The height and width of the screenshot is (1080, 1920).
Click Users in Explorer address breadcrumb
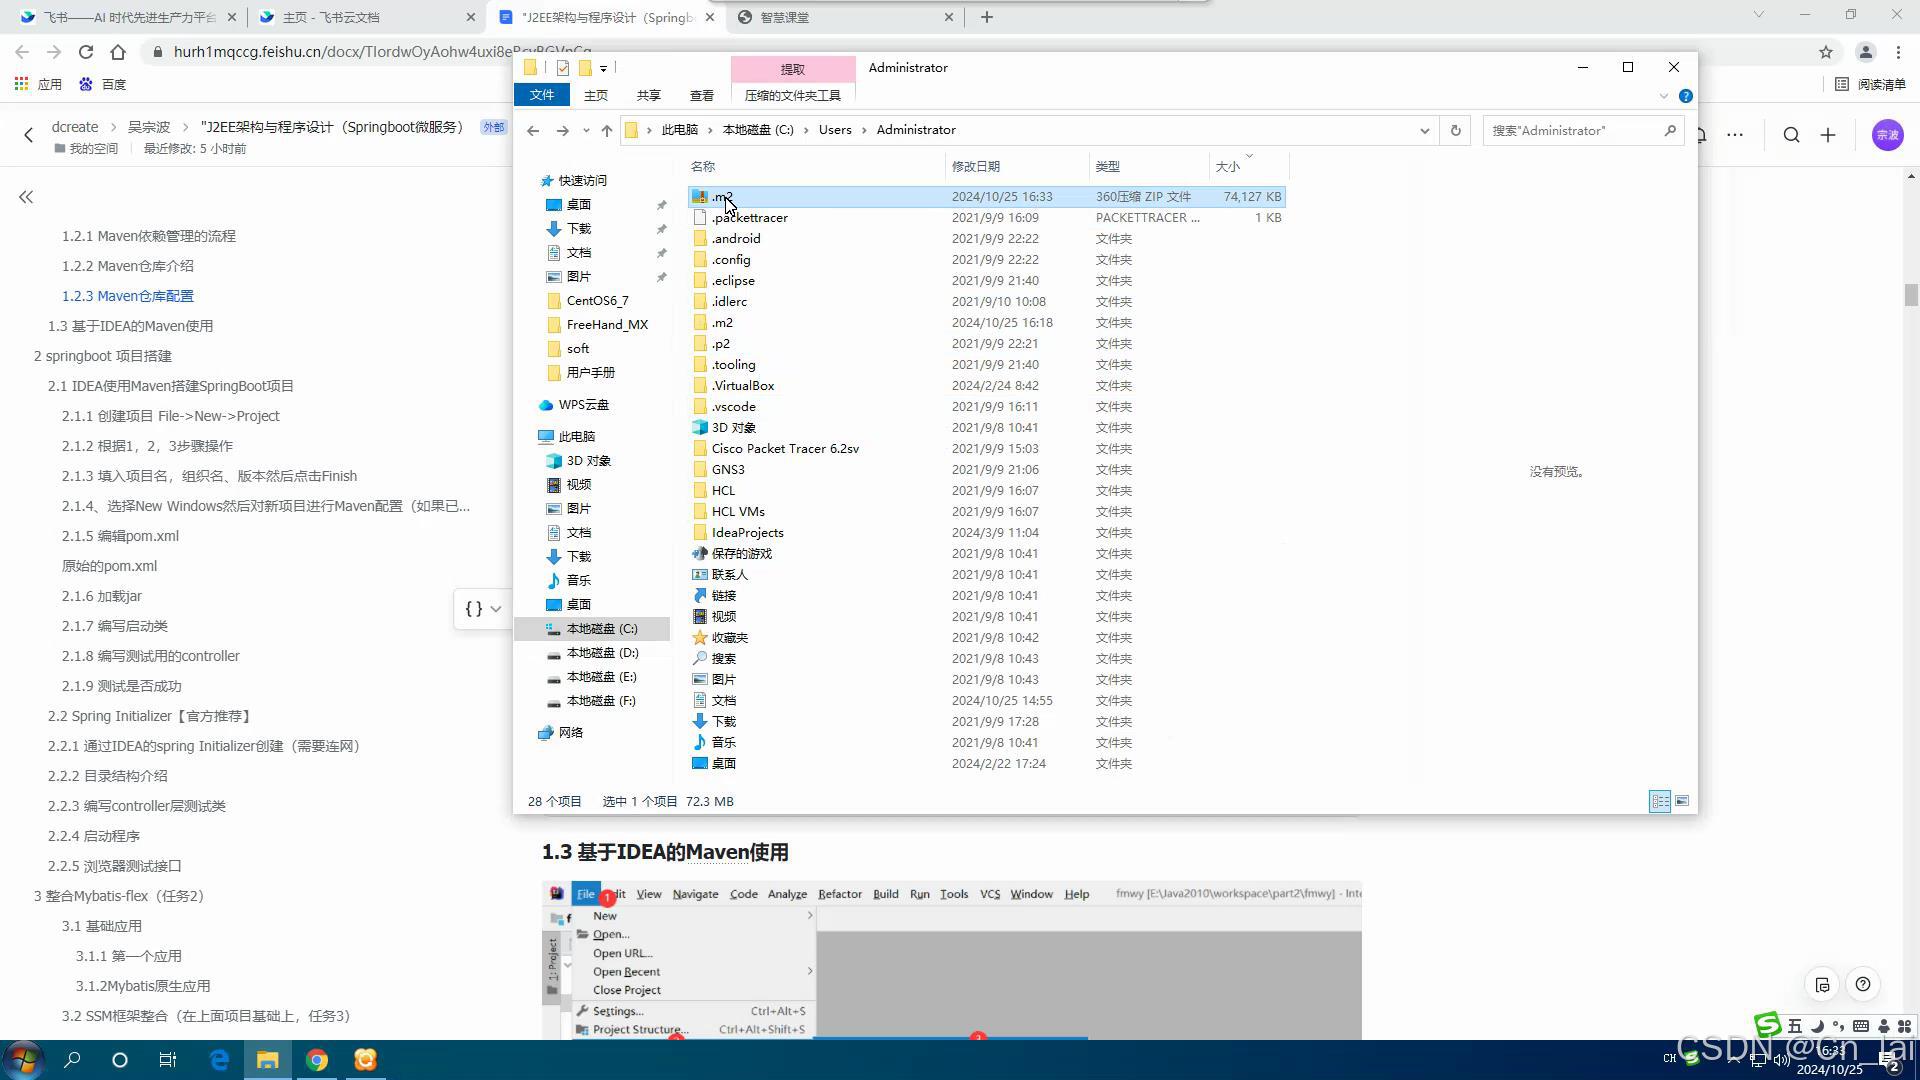point(835,130)
